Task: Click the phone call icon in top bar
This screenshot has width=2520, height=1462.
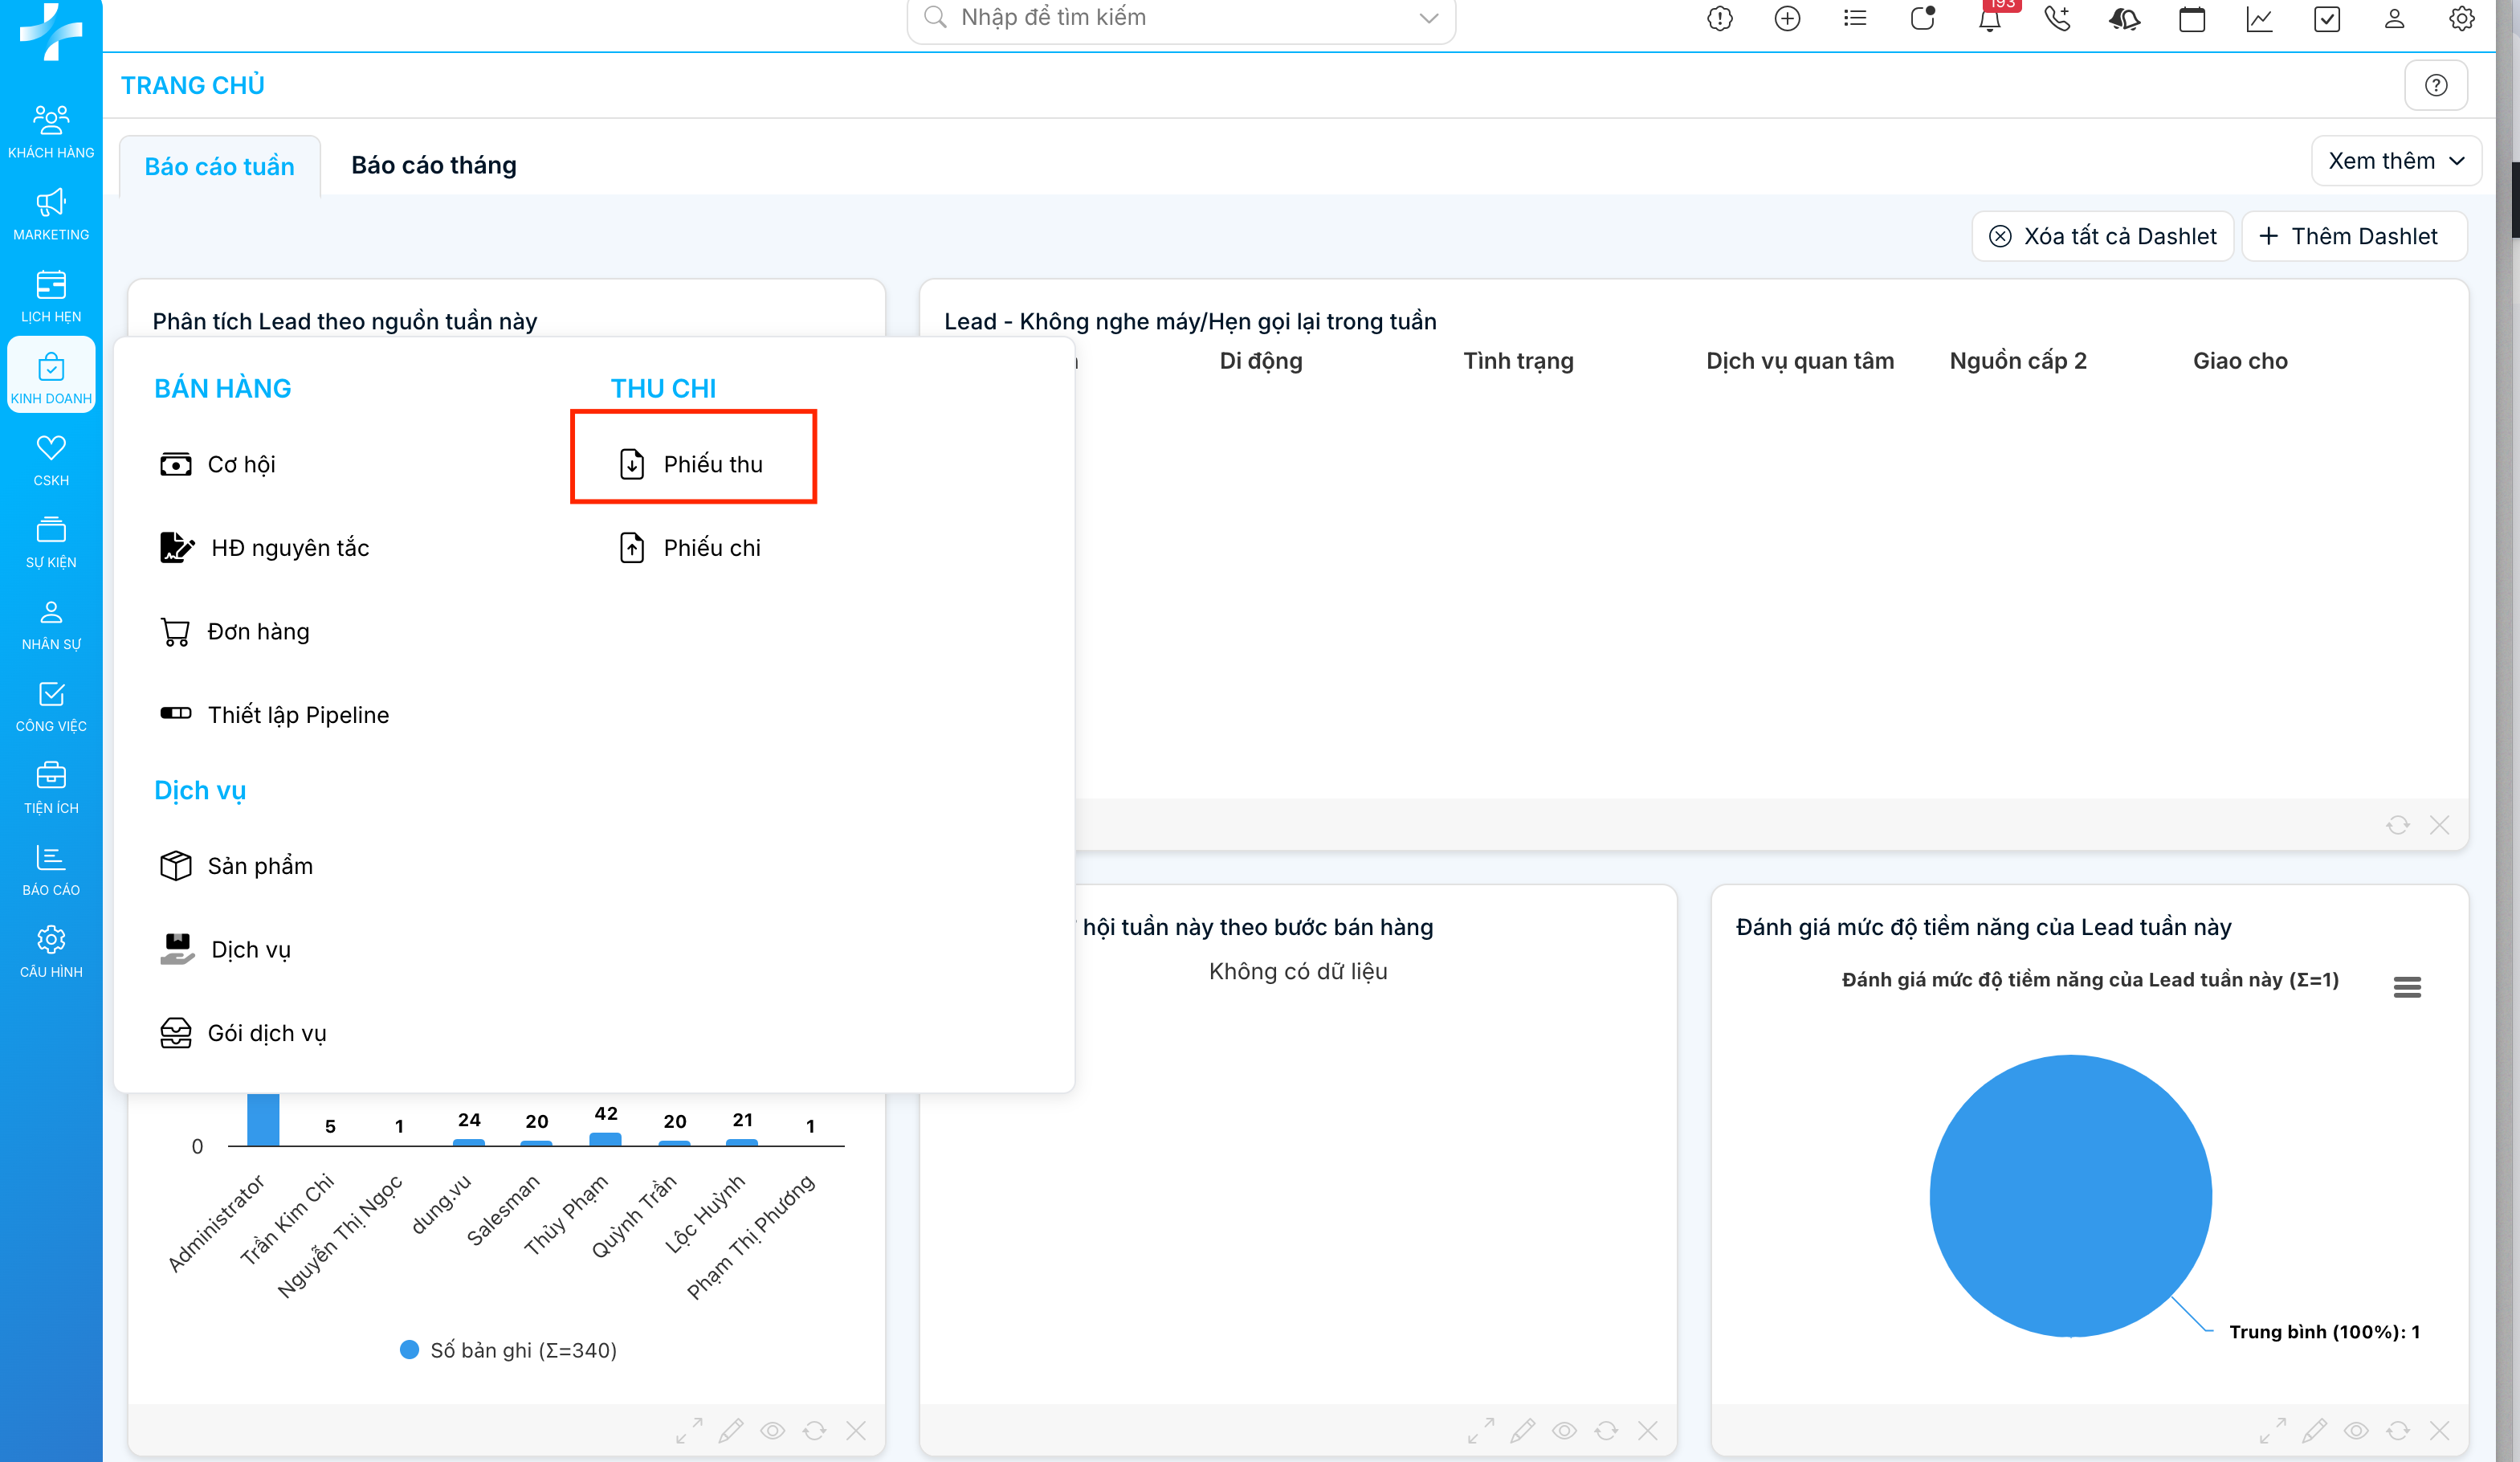Action: 2057,19
